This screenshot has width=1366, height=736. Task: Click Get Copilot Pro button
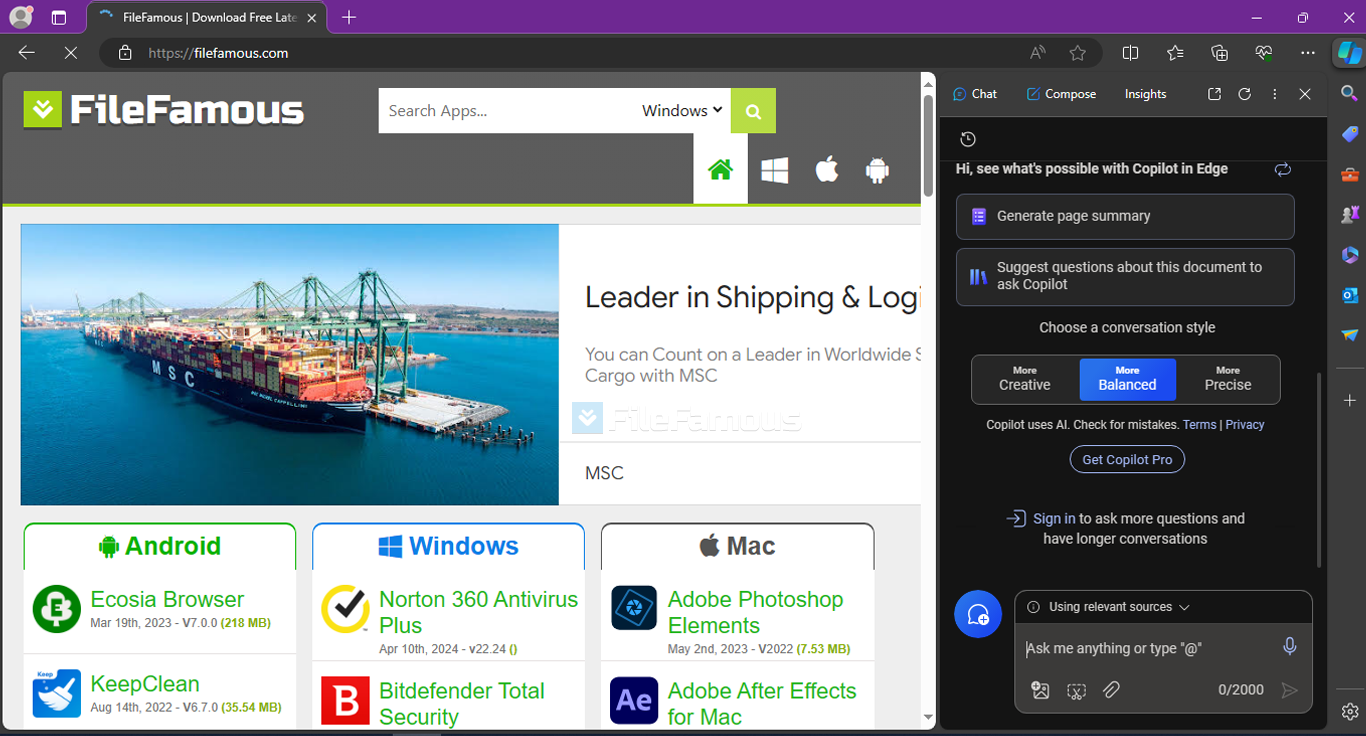tap(1127, 459)
